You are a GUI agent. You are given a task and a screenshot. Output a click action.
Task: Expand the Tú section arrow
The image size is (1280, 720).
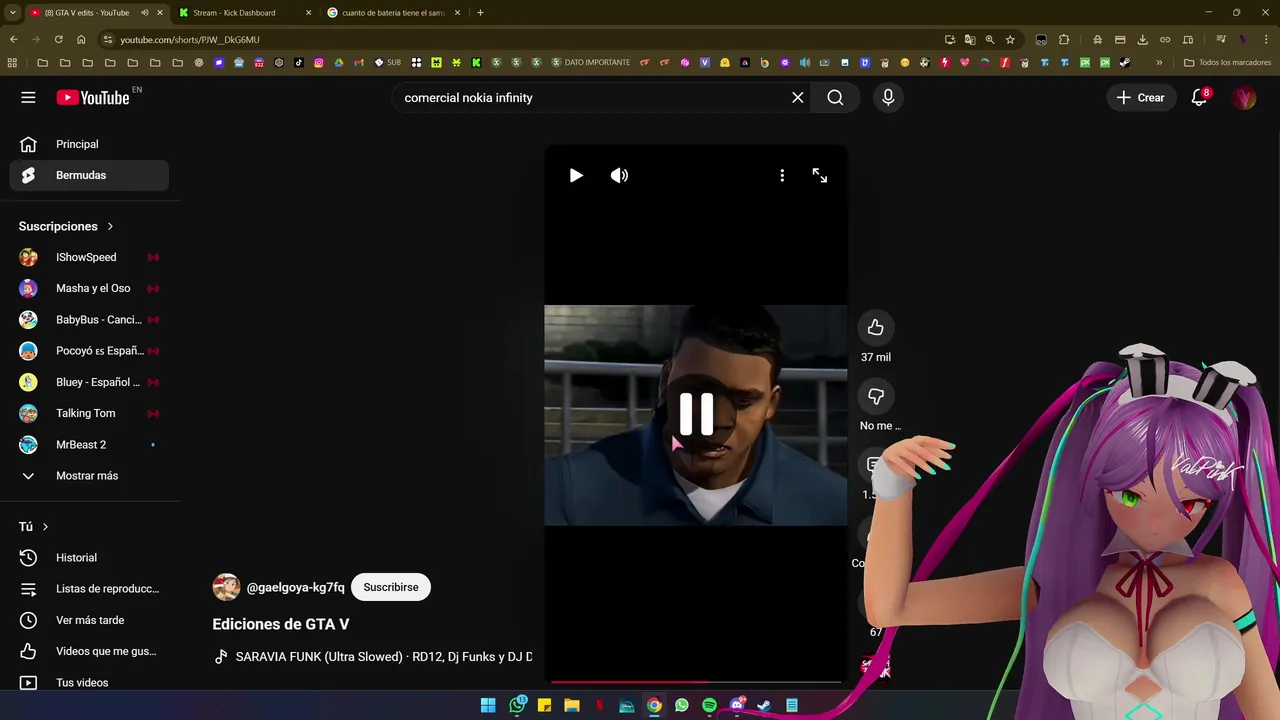[x=45, y=526]
